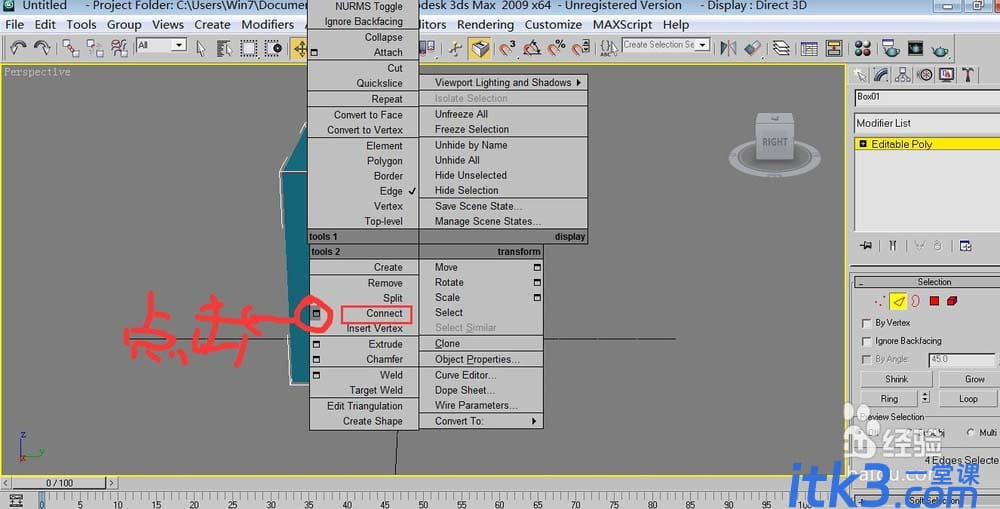Image resolution: width=1000 pixels, height=509 pixels.
Task: Toggle the Spinner Snap icon
Action: coord(581,48)
